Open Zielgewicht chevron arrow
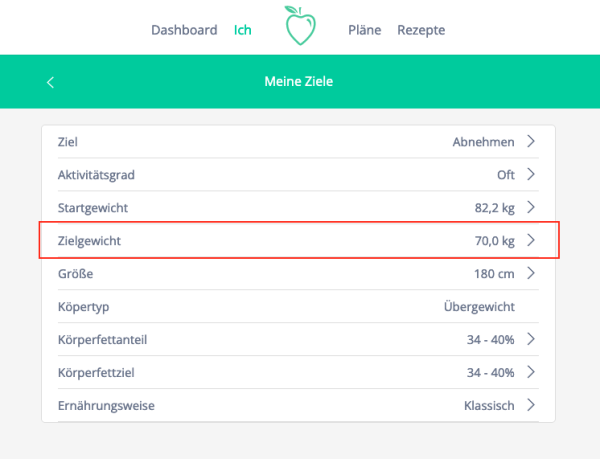Image resolution: width=600 pixels, height=459 pixels. click(531, 240)
